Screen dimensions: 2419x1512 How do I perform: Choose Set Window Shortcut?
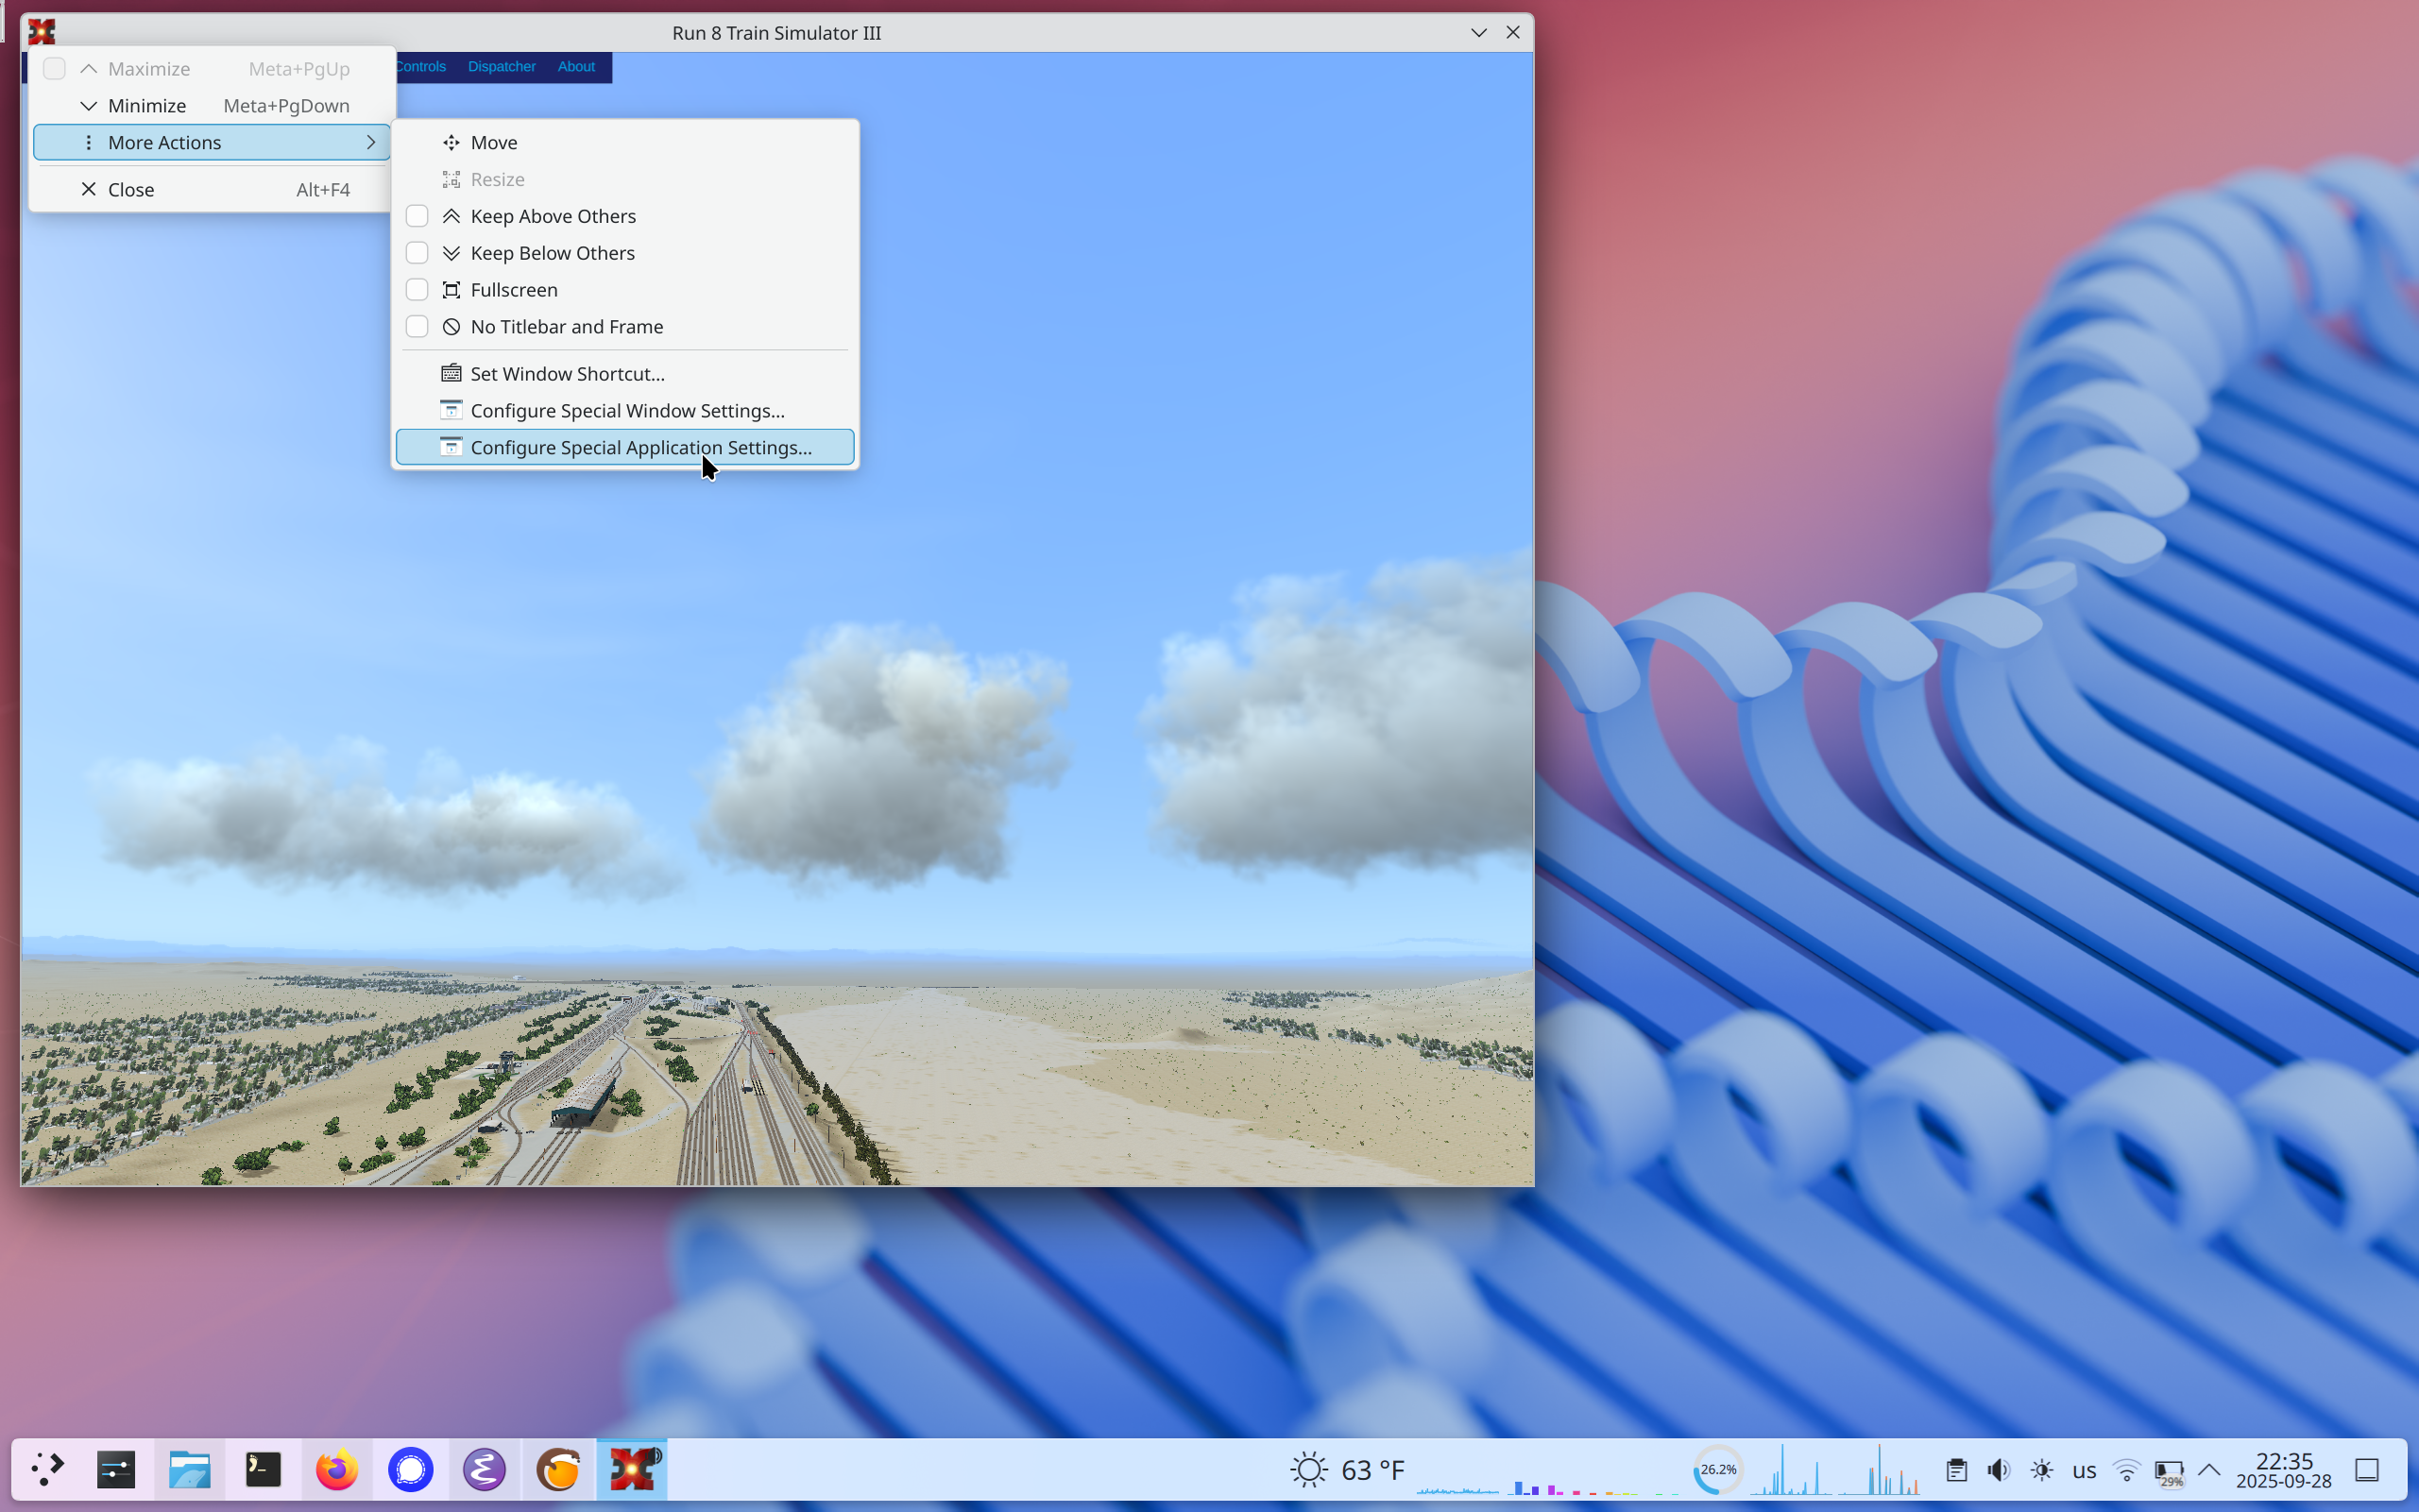(567, 373)
